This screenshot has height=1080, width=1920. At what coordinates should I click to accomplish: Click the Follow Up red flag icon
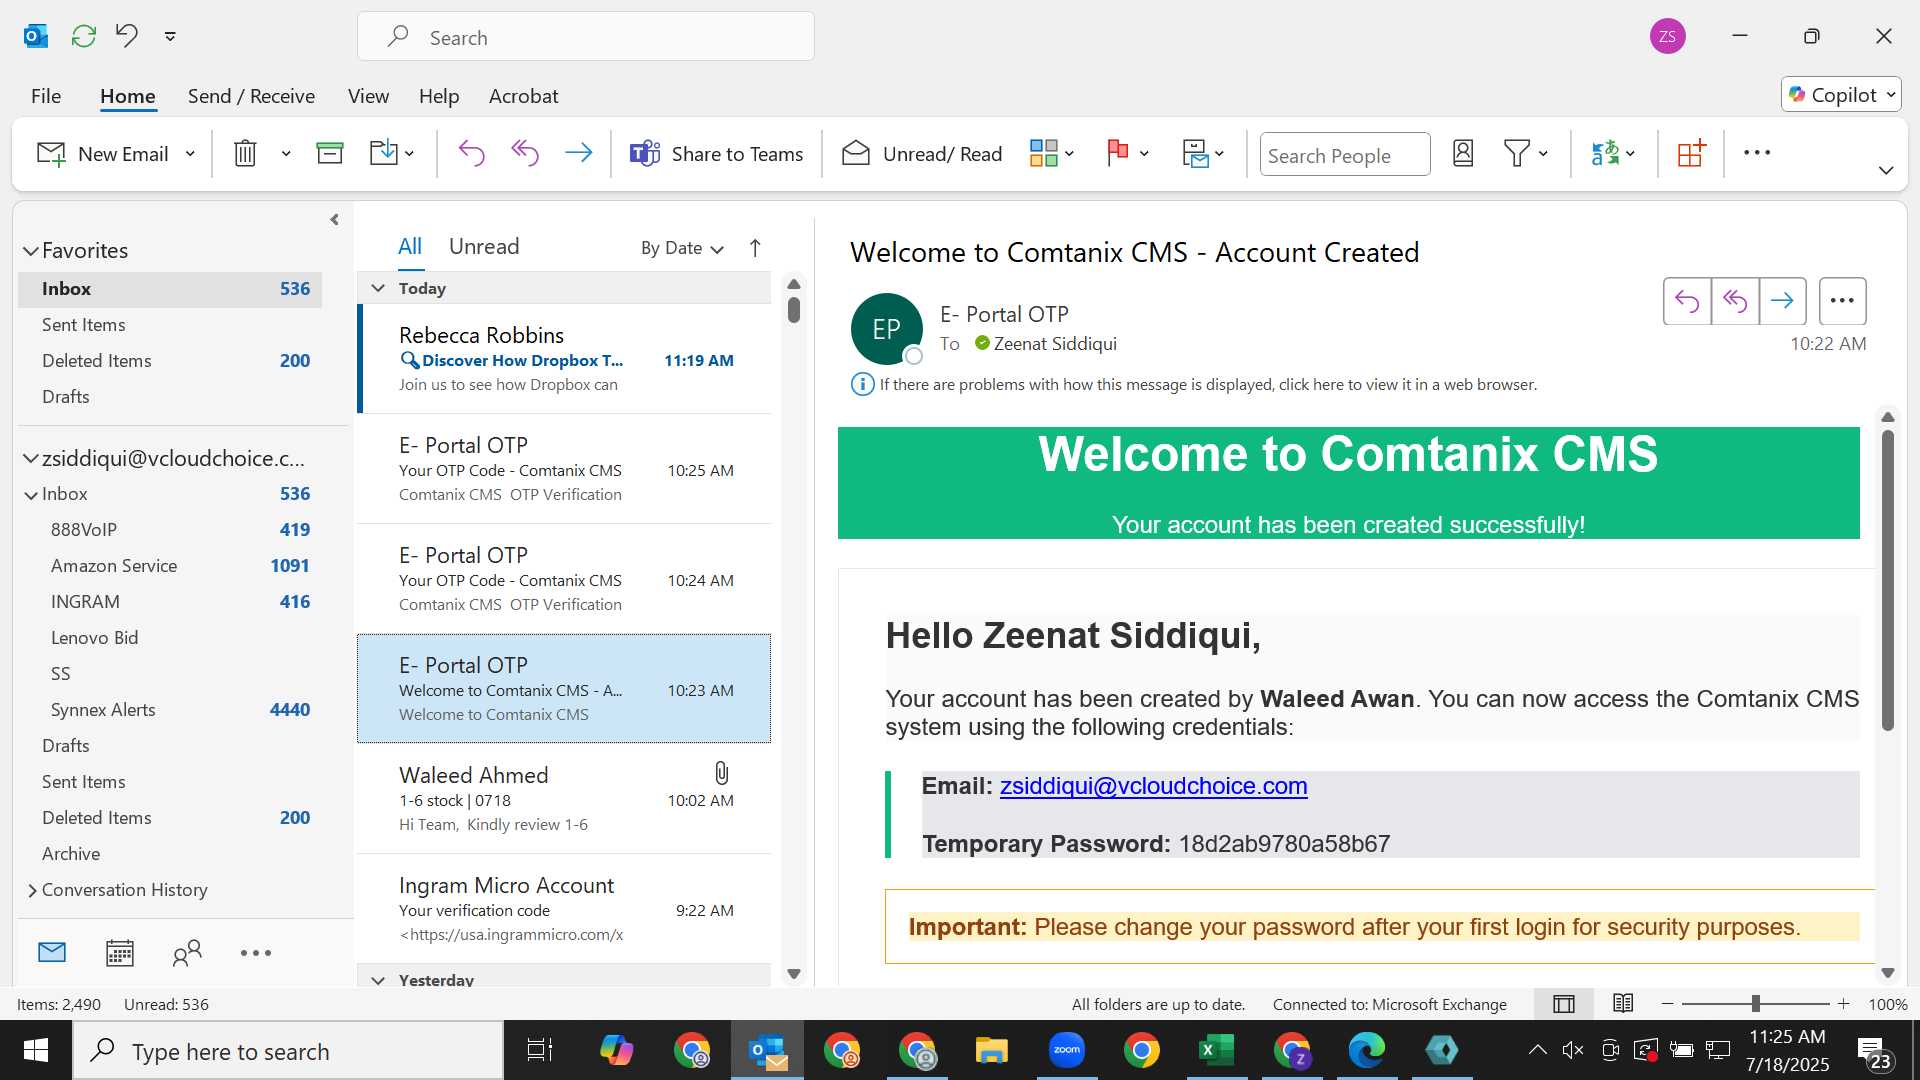[1118, 153]
